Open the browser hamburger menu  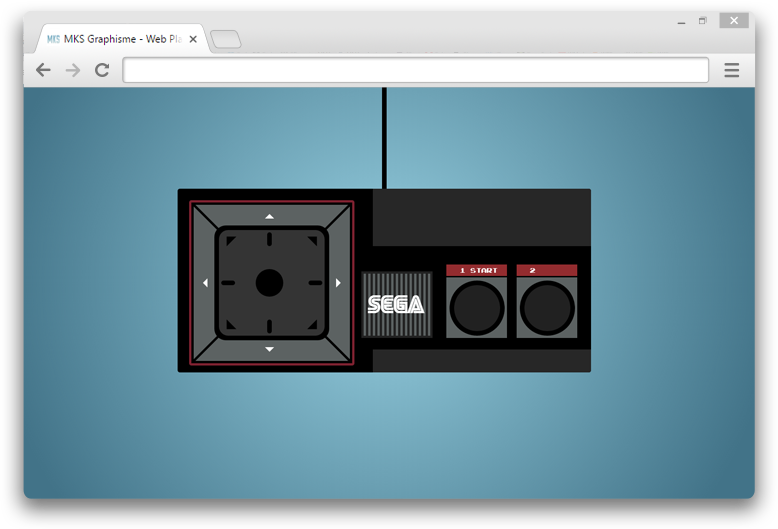(732, 70)
